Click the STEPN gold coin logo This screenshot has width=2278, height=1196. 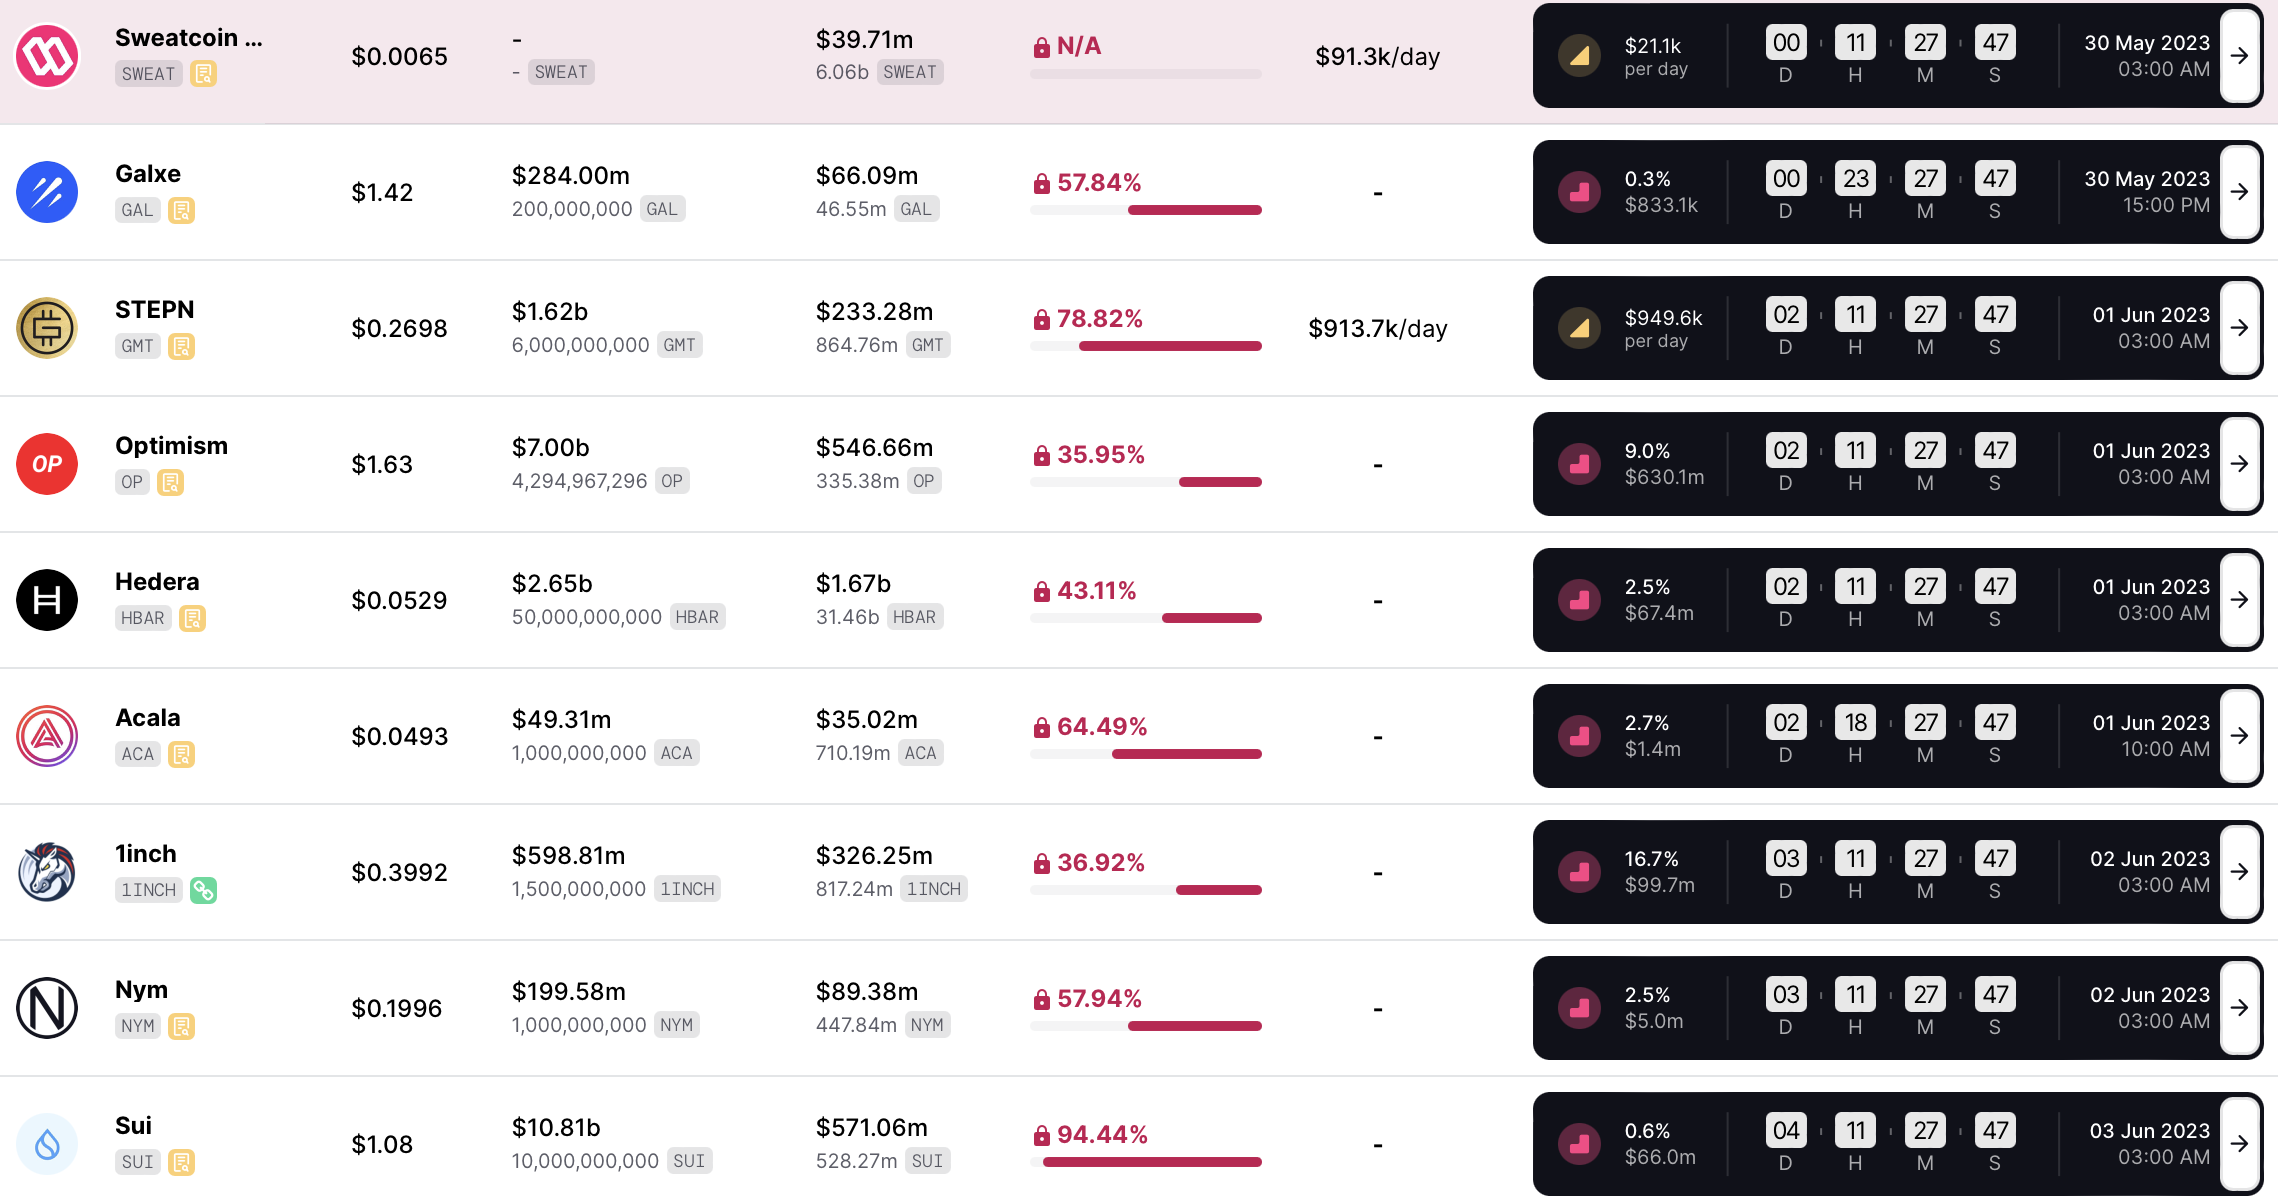coord(47,328)
